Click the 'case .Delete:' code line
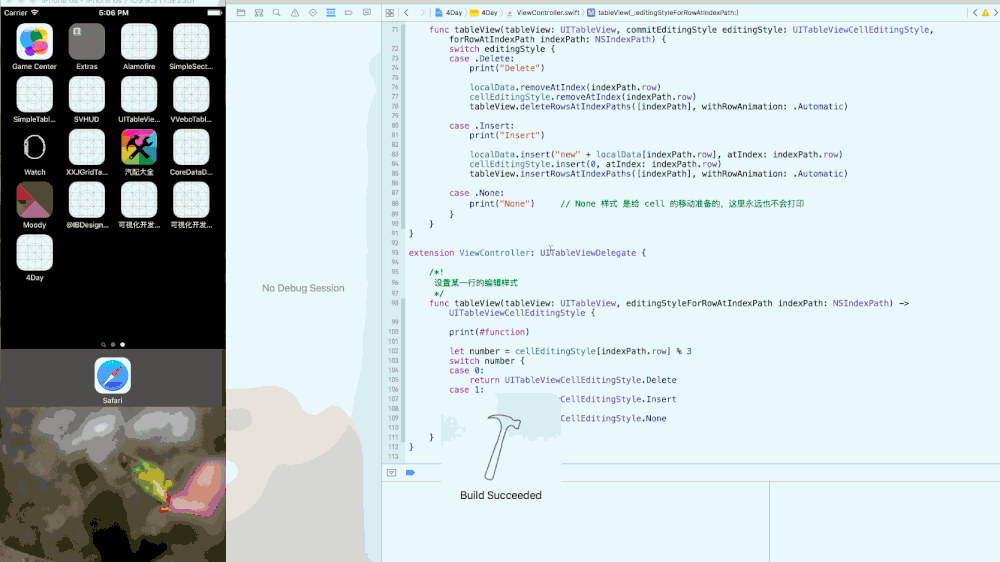The image size is (1000, 562). pos(482,59)
